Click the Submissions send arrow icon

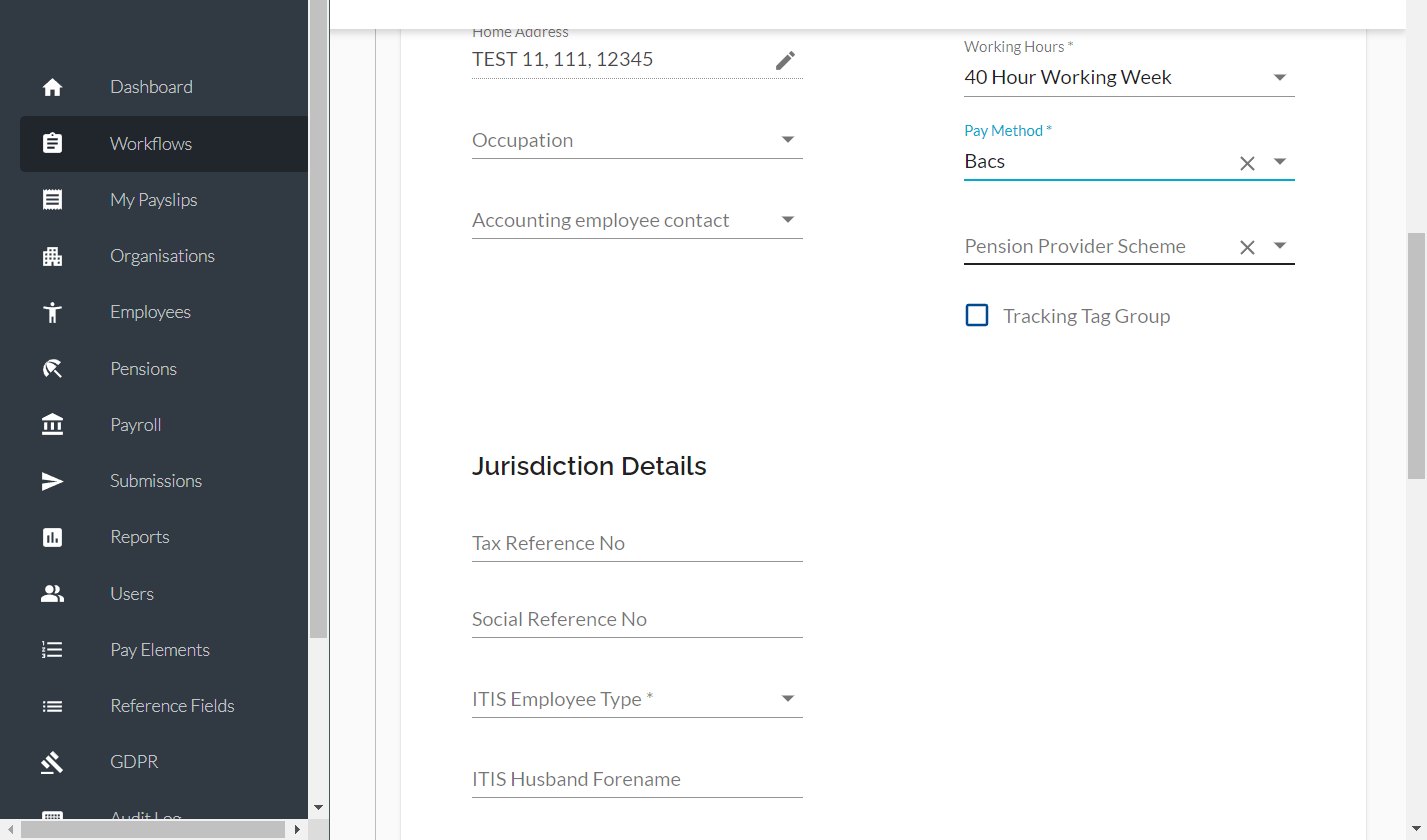(x=53, y=481)
